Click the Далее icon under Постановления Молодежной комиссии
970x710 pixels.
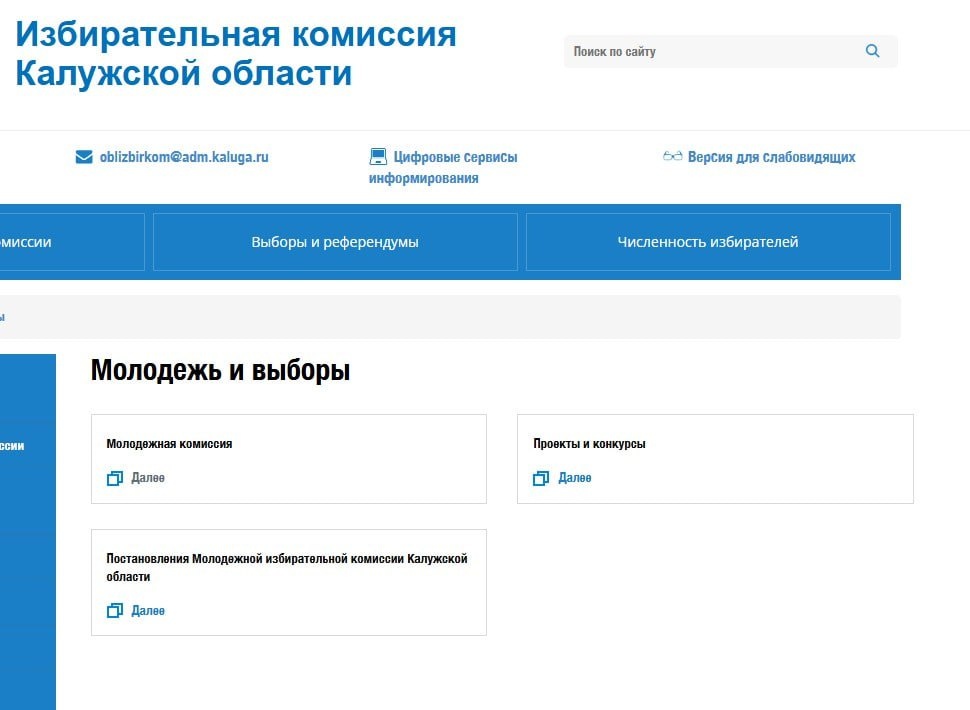(114, 611)
